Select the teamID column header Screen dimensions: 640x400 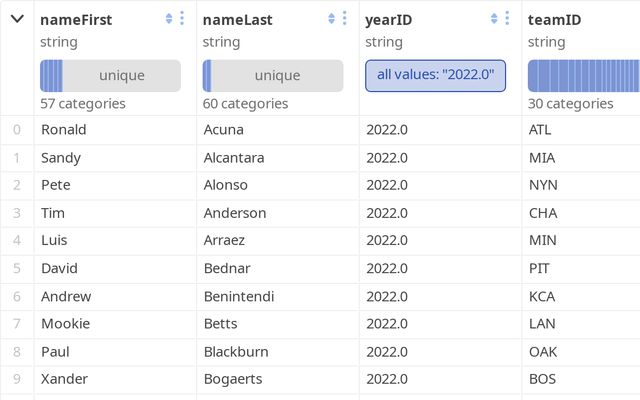[555, 20]
